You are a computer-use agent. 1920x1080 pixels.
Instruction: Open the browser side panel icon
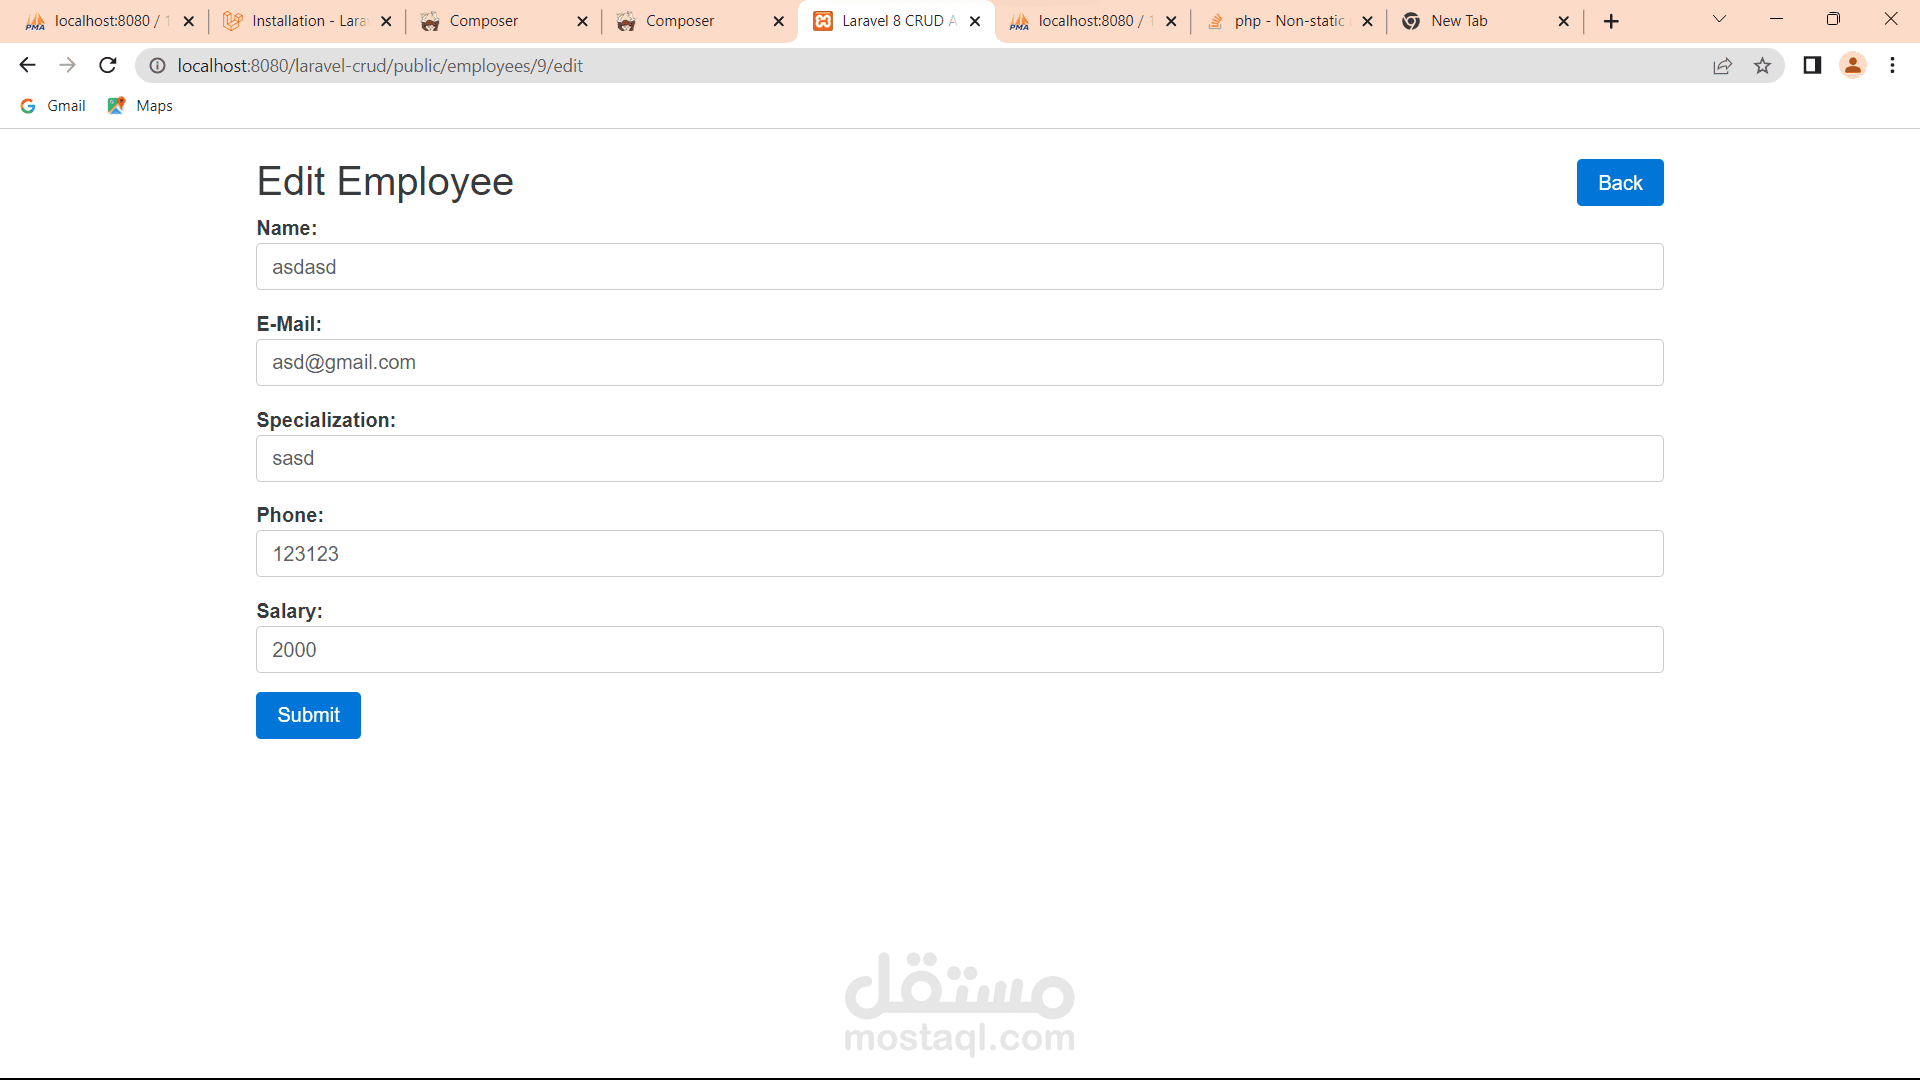click(x=1812, y=66)
